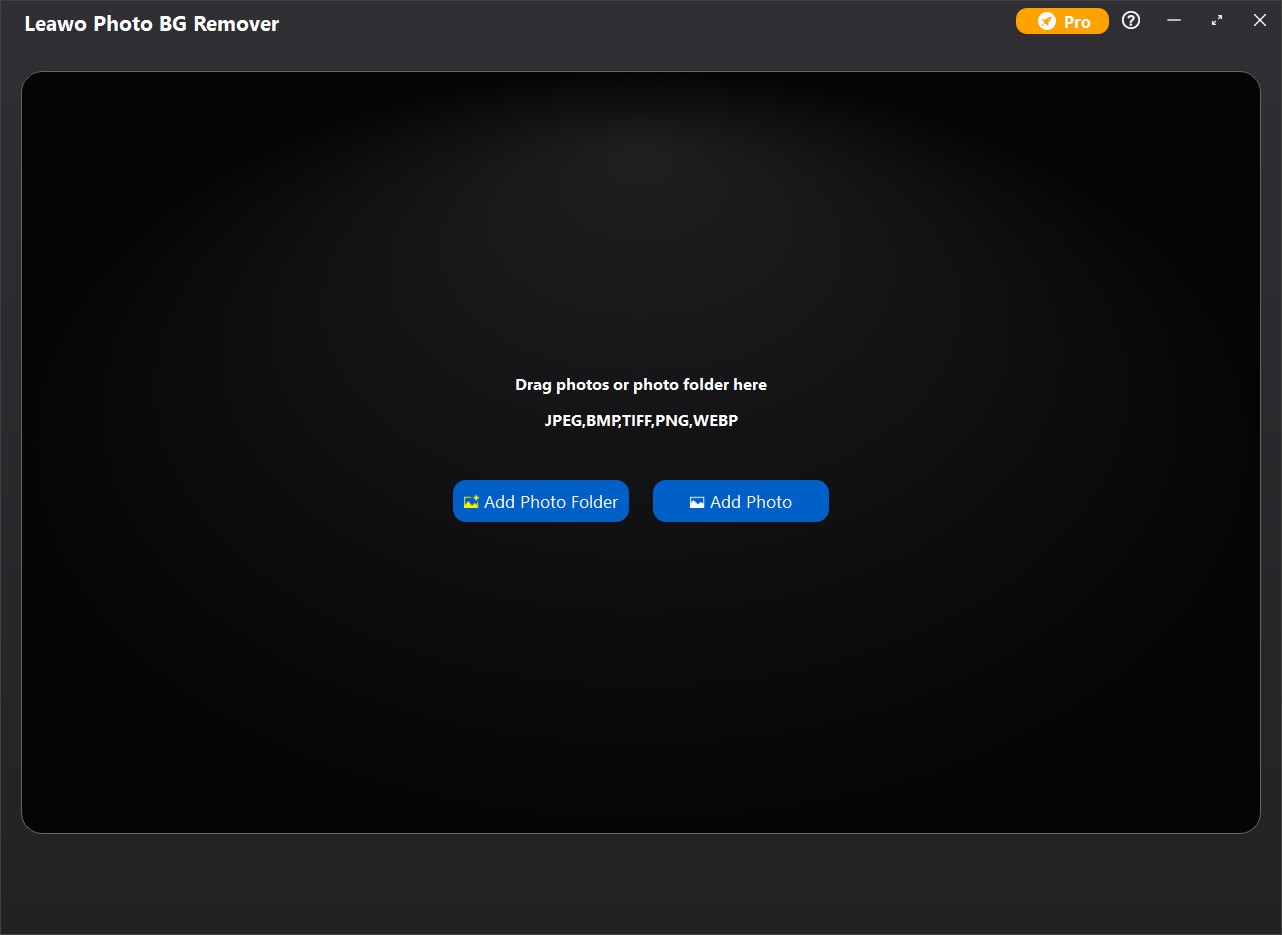Open the help question mark icon

point(1131,21)
